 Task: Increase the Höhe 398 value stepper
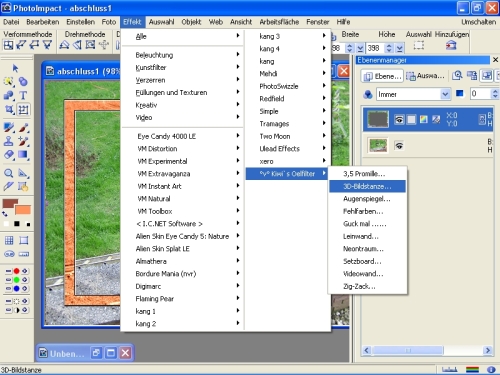click(389, 46)
